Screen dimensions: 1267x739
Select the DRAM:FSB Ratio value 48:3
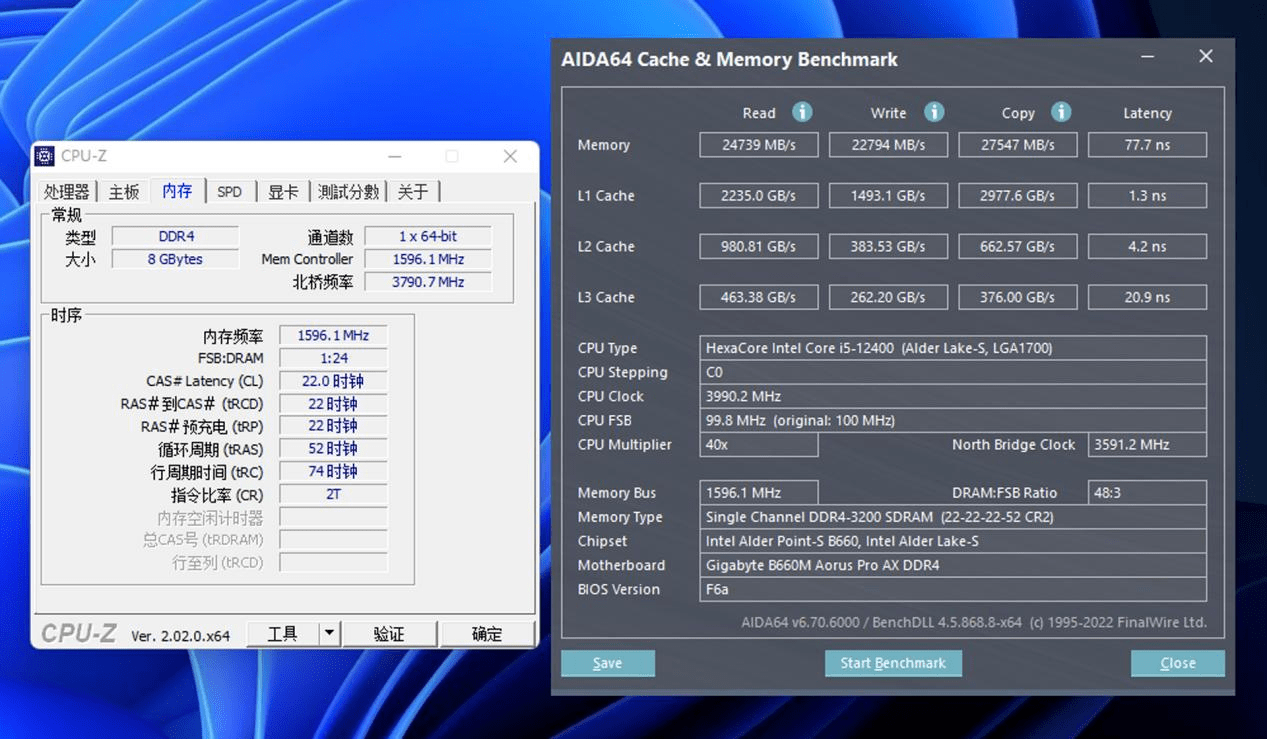click(1147, 492)
